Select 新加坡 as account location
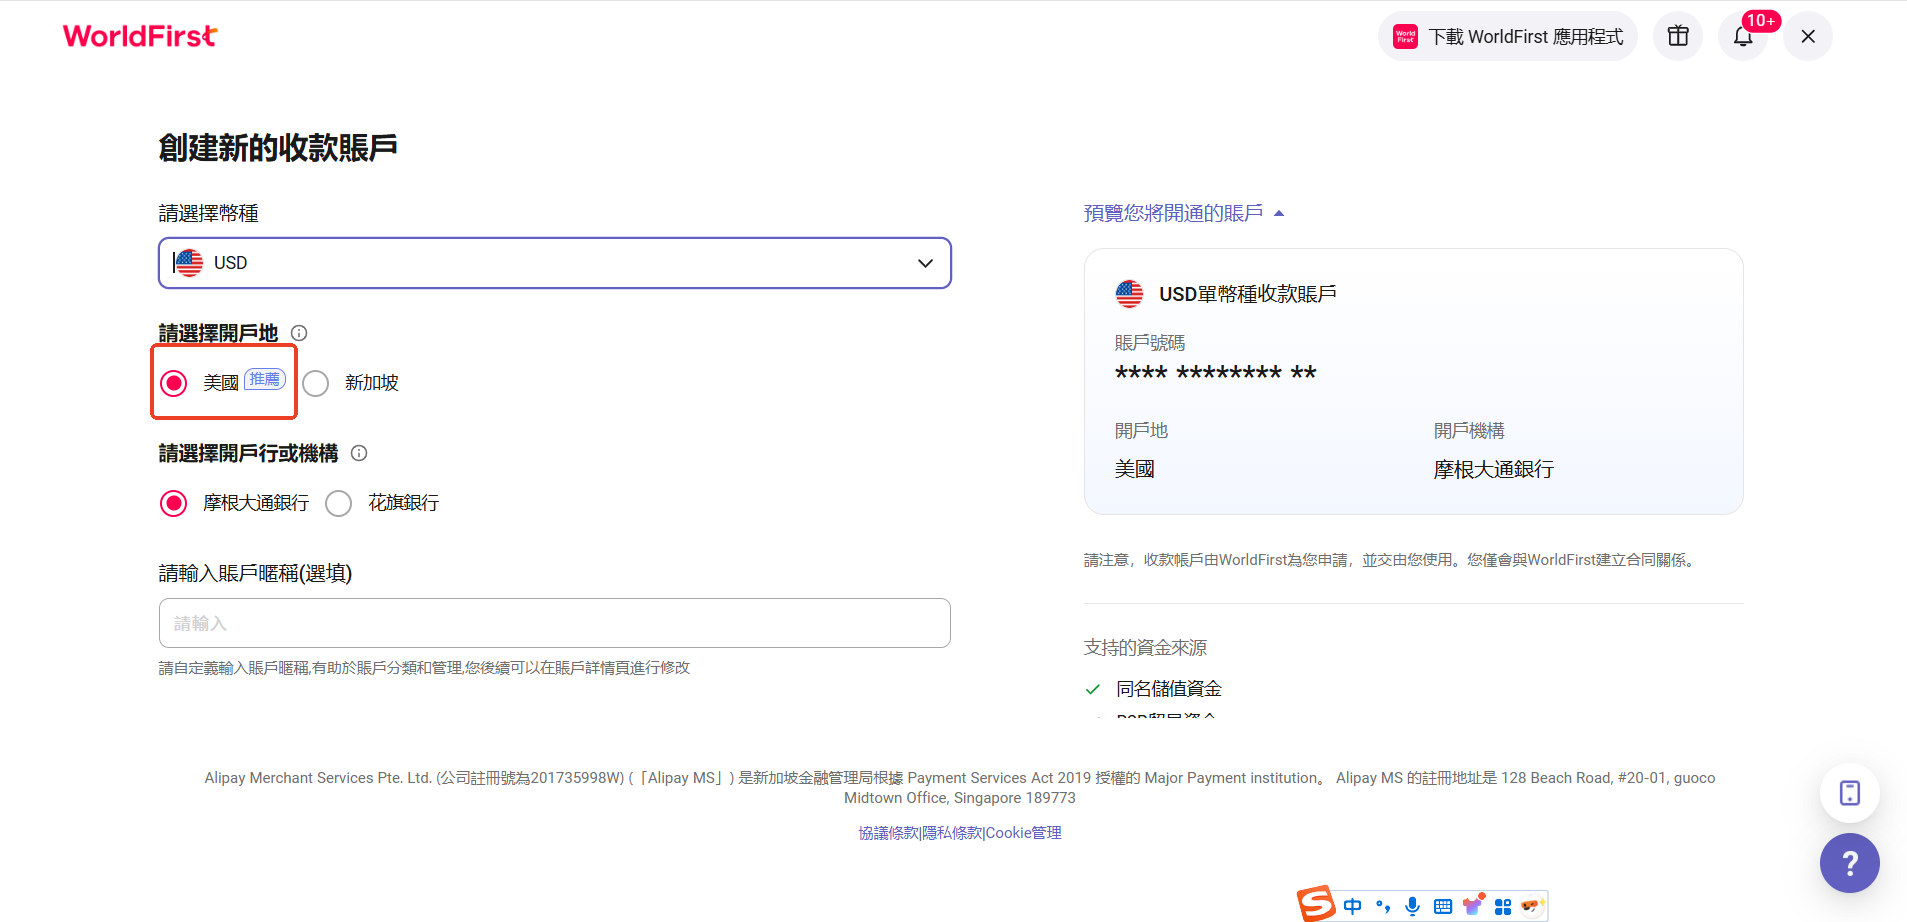This screenshot has width=1907, height=922. 316,383
